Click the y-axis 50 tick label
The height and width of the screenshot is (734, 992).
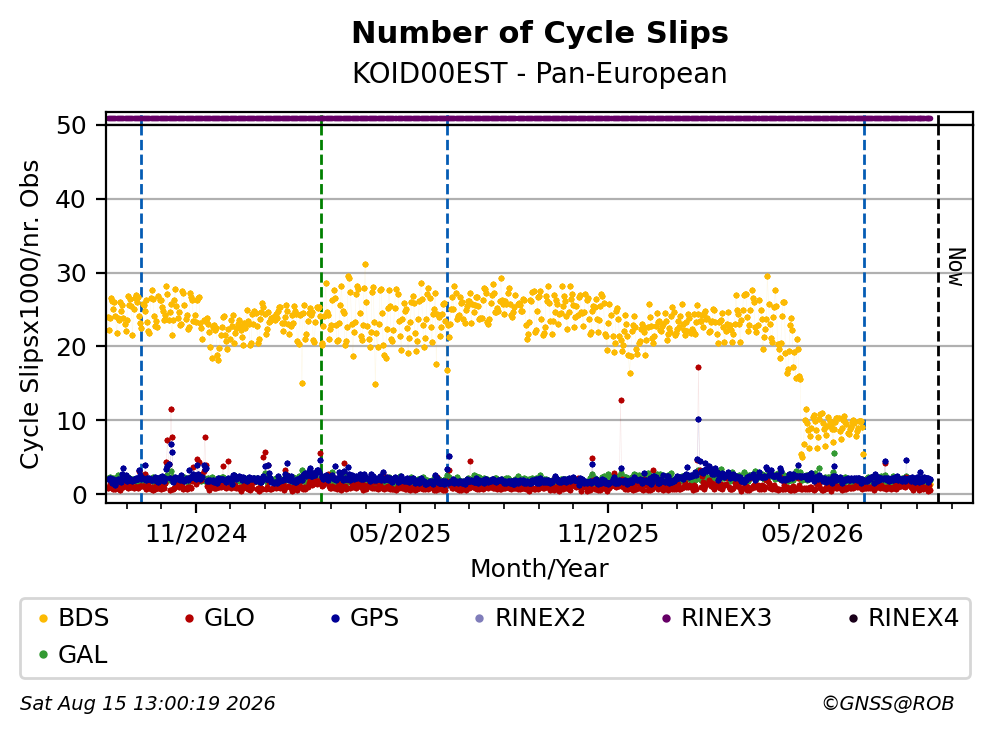pyautogui.click(x=71, y=125)
